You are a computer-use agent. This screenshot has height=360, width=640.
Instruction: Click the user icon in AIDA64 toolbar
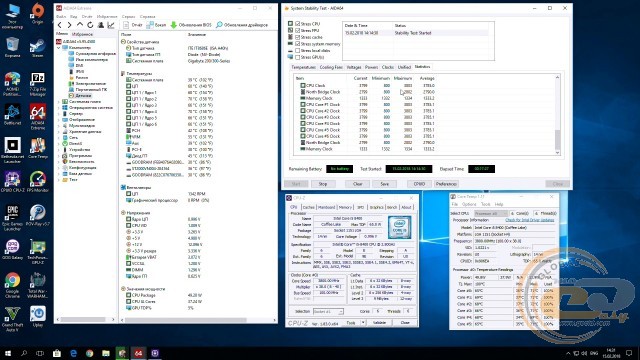100,25
